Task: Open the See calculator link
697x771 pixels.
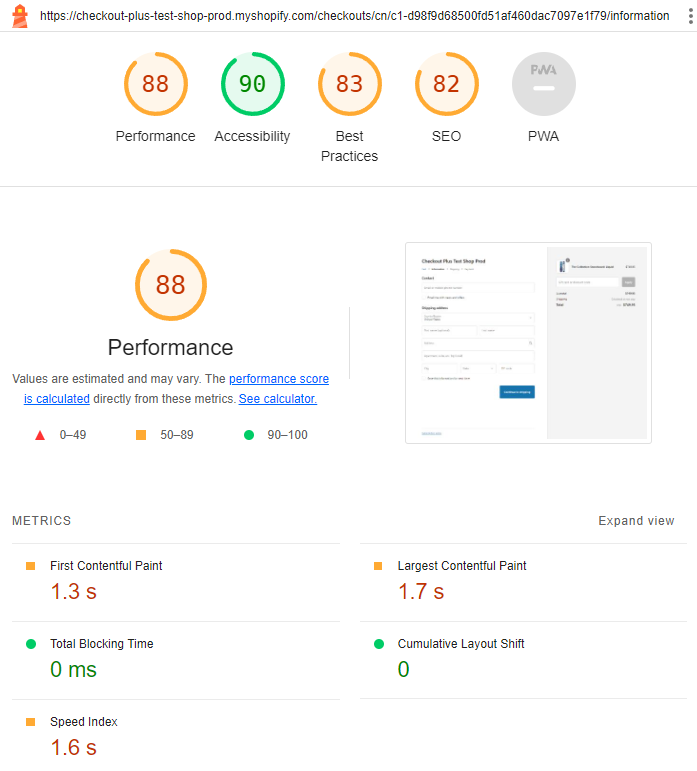Action: click(278, 399)
